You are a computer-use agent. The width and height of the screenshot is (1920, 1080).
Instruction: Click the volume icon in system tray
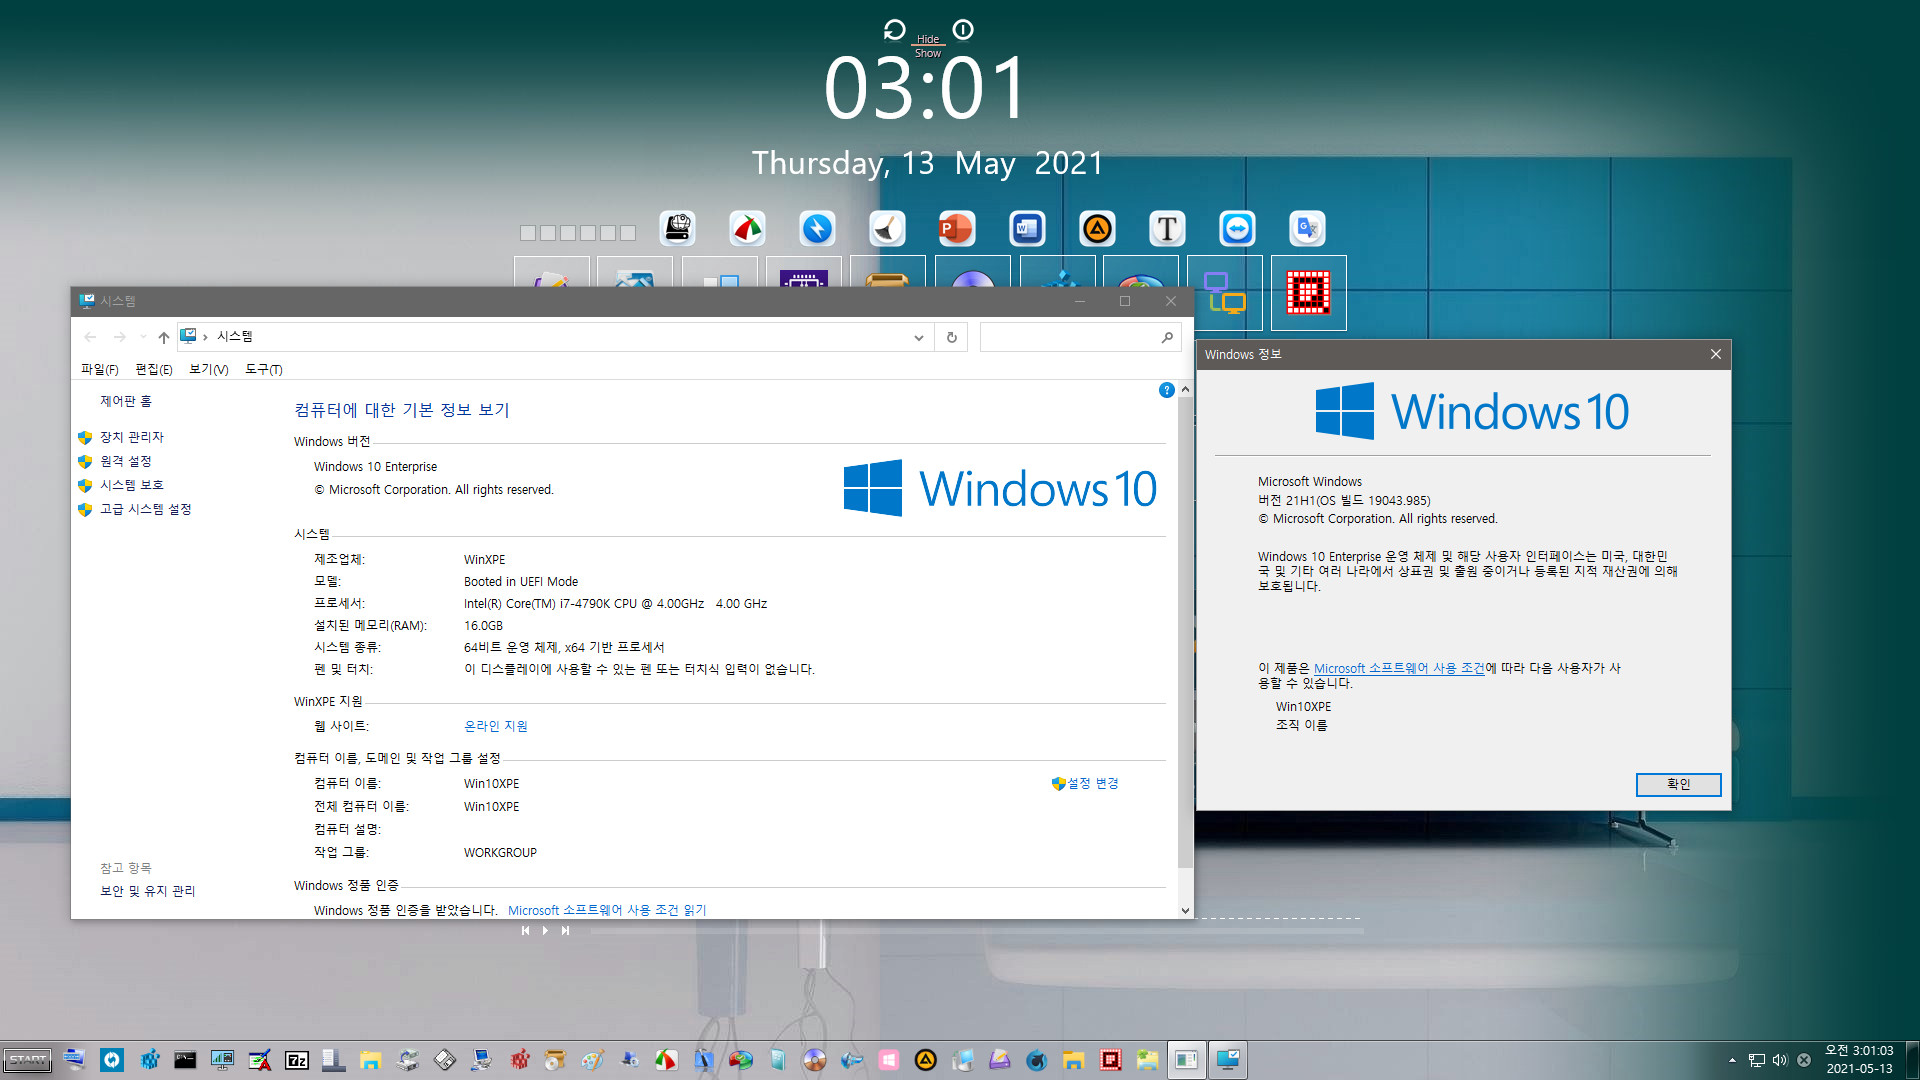tap(1780, 1060)
